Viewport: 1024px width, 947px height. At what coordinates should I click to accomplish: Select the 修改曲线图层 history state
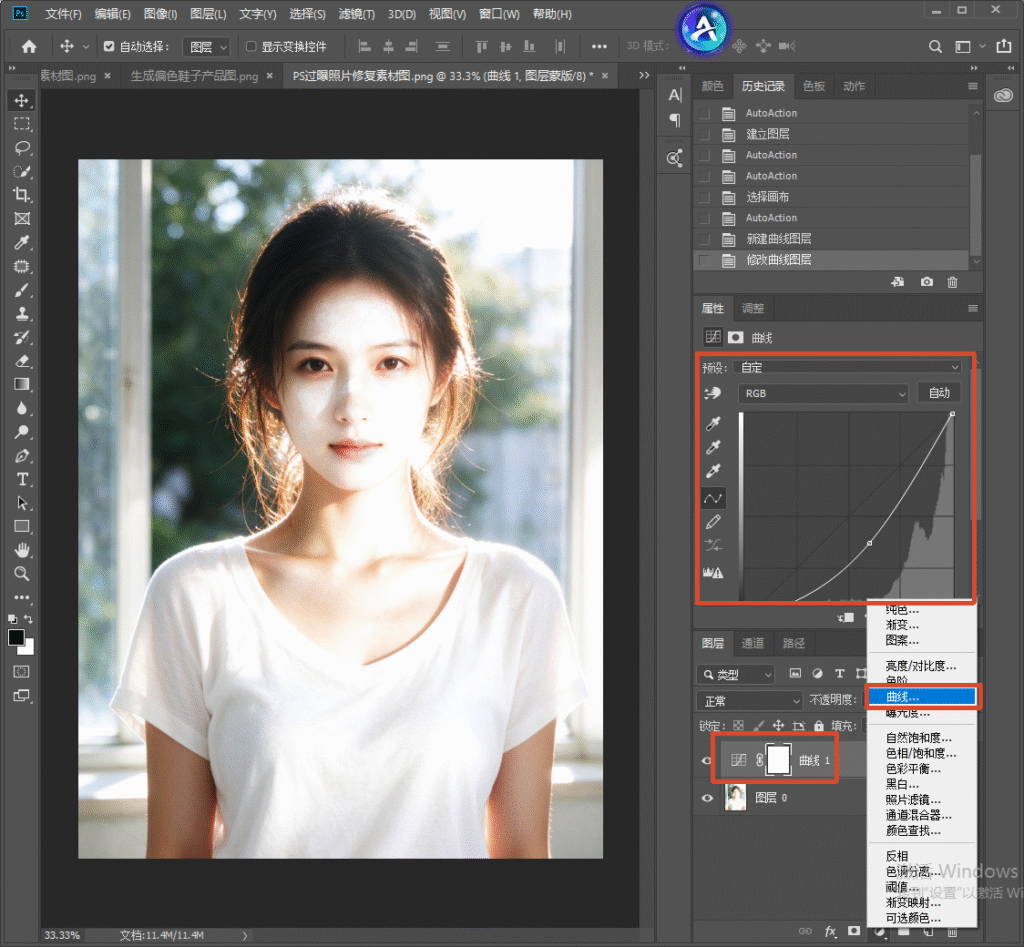point(831,260)
